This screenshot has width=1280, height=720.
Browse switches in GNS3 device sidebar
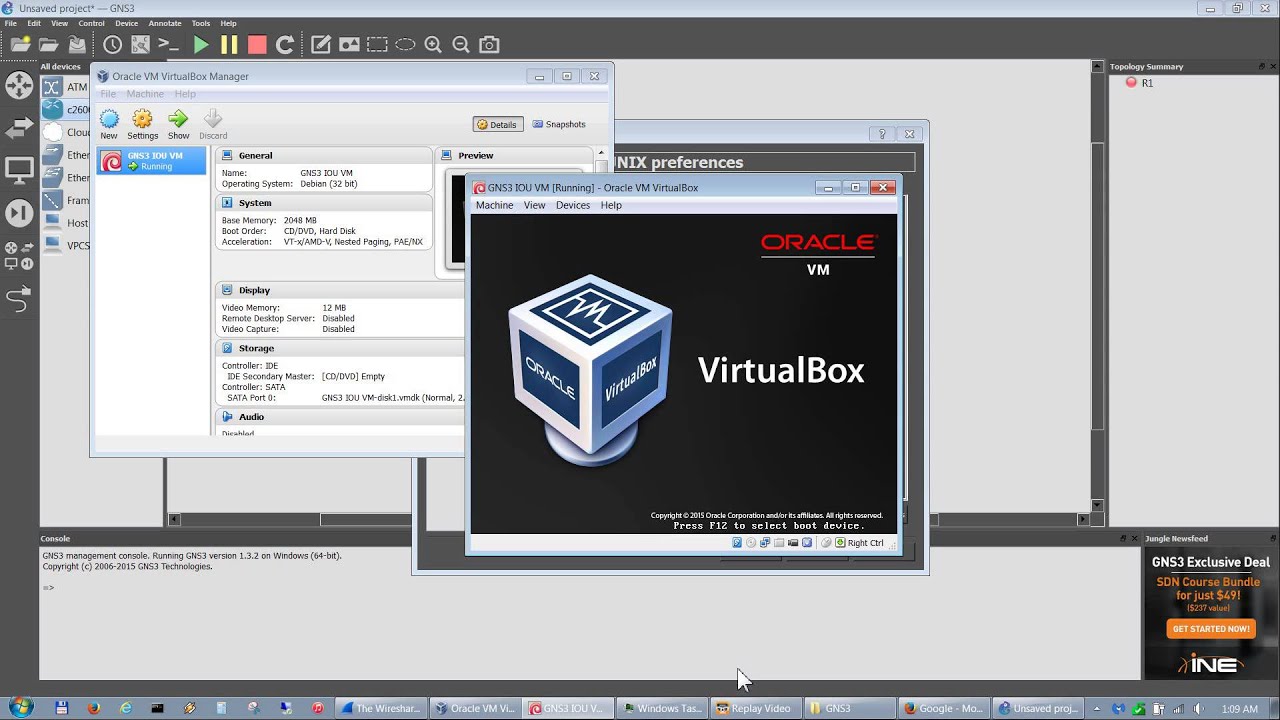coord(19,128)
